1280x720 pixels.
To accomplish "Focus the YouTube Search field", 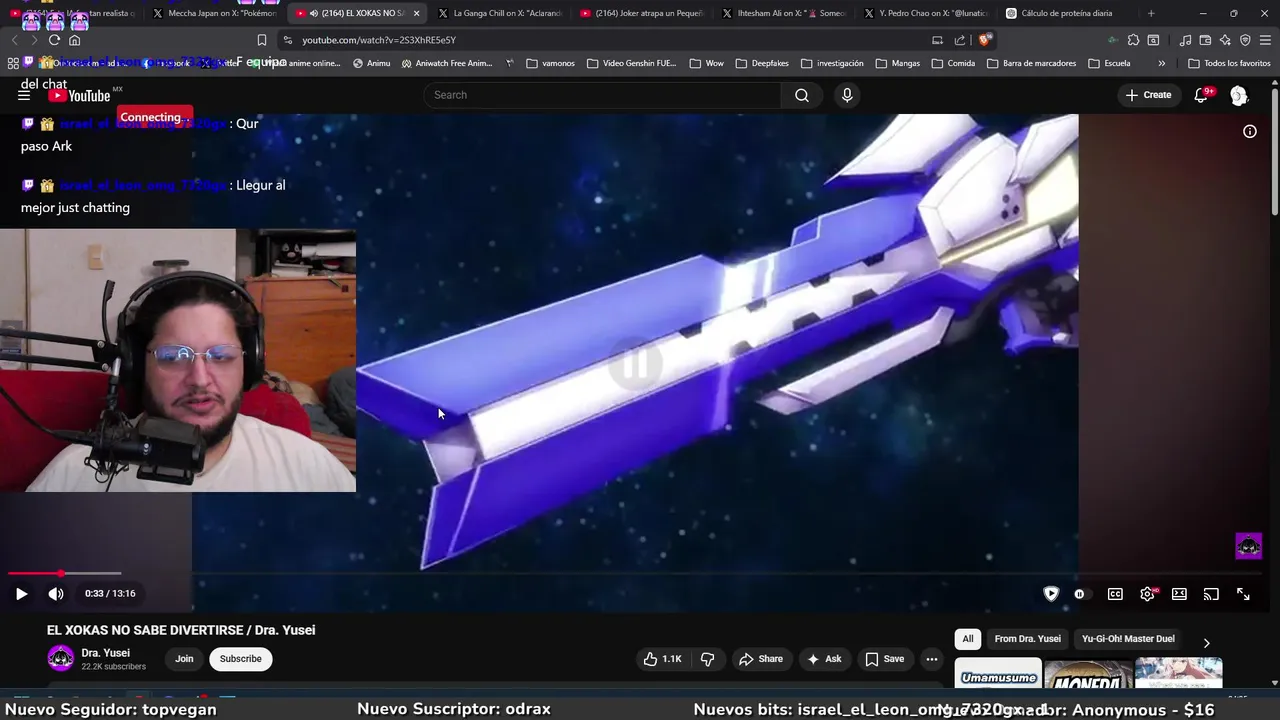I will [603, 95].
